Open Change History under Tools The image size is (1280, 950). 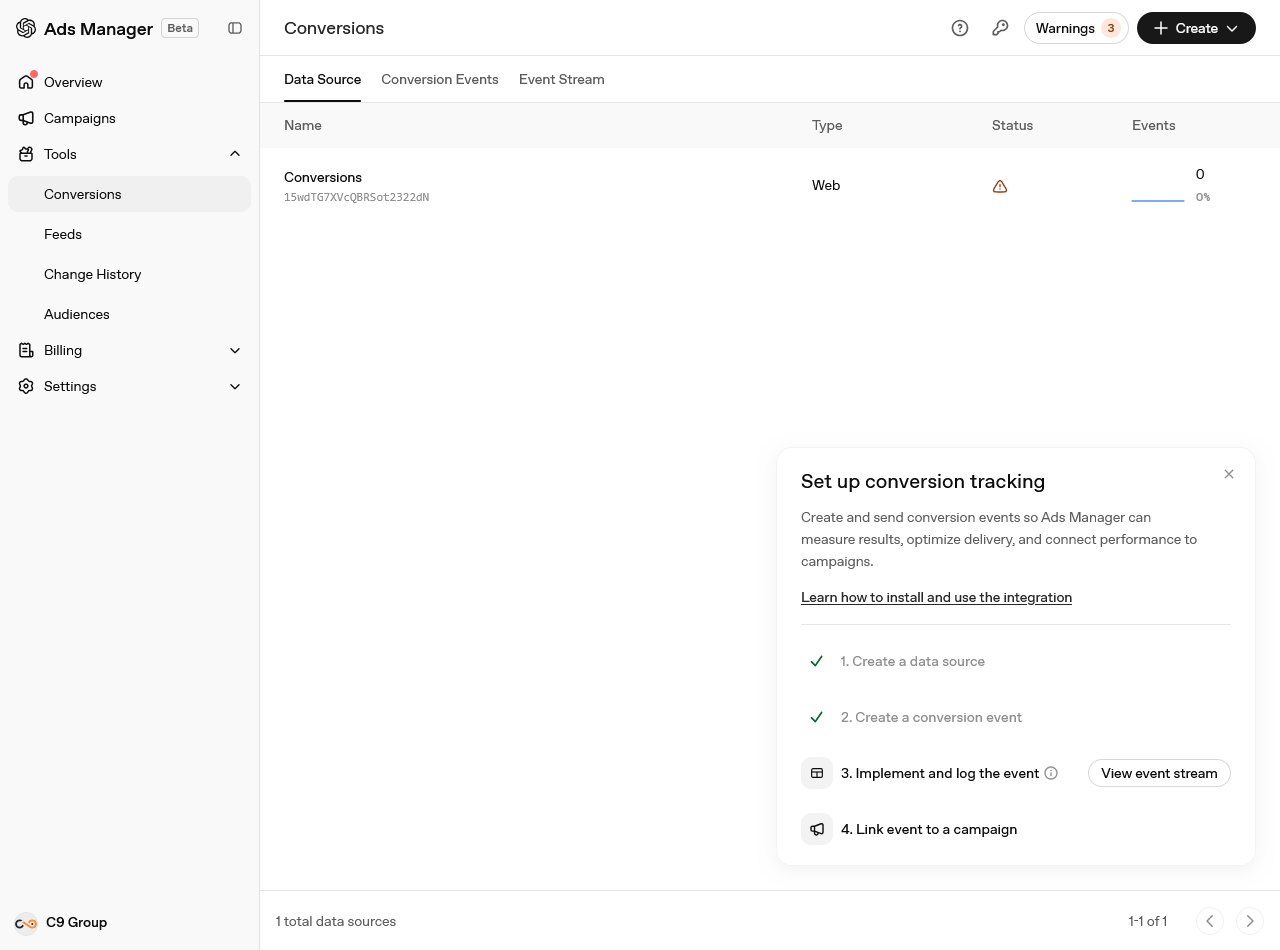click(x=130, y=274)
